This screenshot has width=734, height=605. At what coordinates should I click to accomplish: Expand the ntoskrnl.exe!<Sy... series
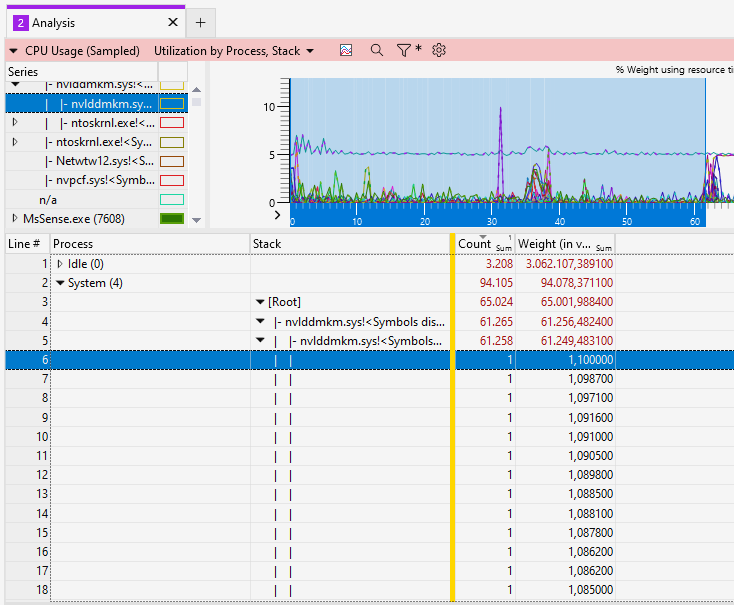click(15, 141)
